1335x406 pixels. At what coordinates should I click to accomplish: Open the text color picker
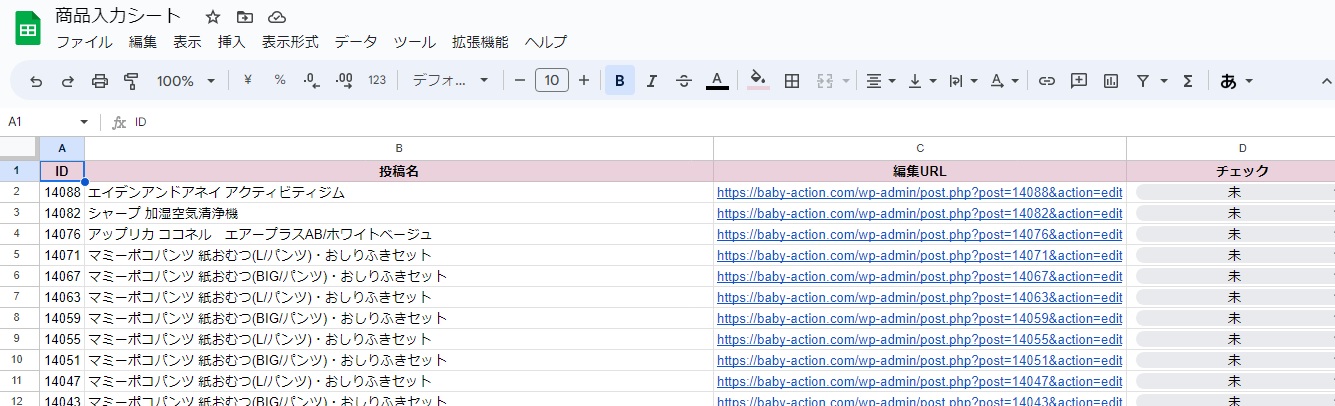[717, 81]
